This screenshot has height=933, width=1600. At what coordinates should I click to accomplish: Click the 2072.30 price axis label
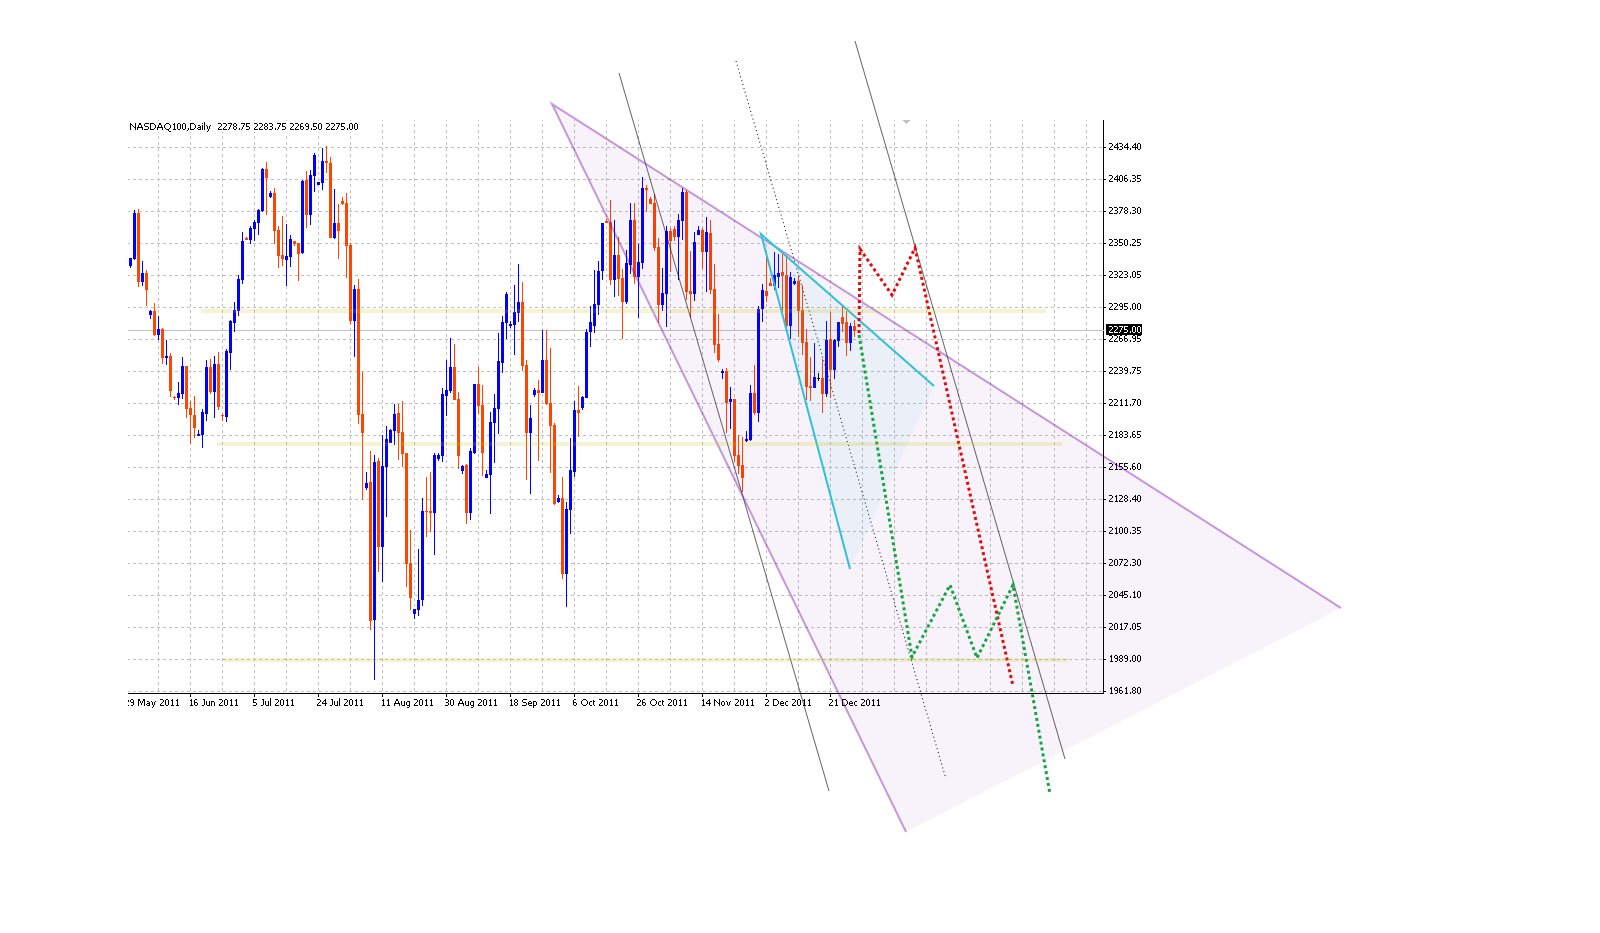(1124, 563)
